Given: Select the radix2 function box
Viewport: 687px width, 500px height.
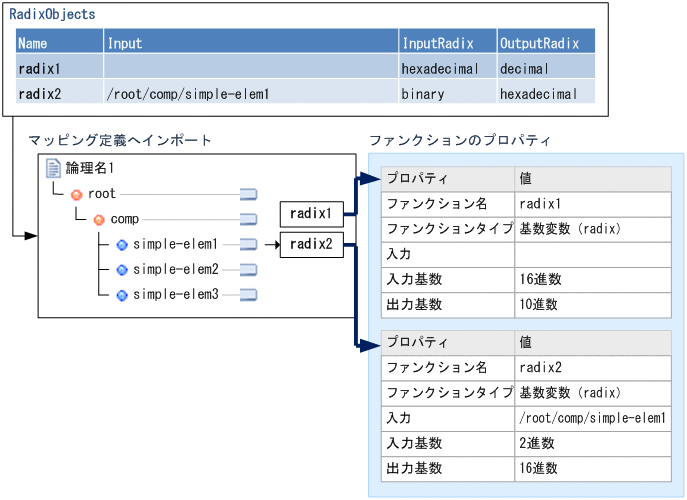Looking at the screenshot, I should [x=313, y=244].
